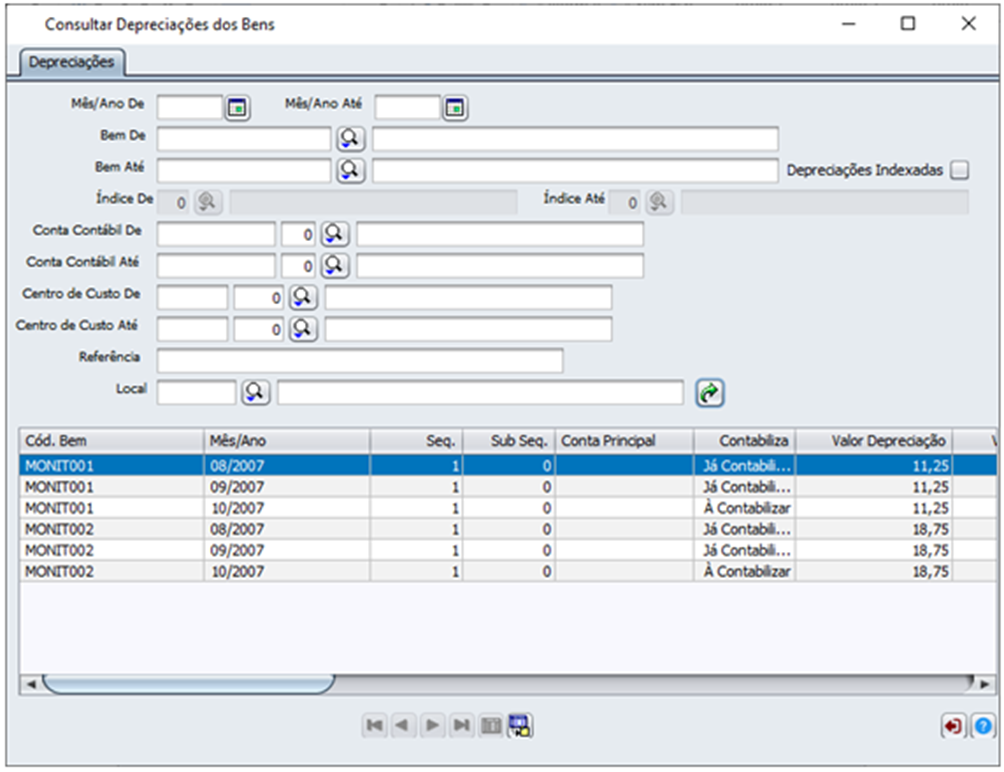
Task: Select row MONIT002 09/2007
Action: click(508, 550)
